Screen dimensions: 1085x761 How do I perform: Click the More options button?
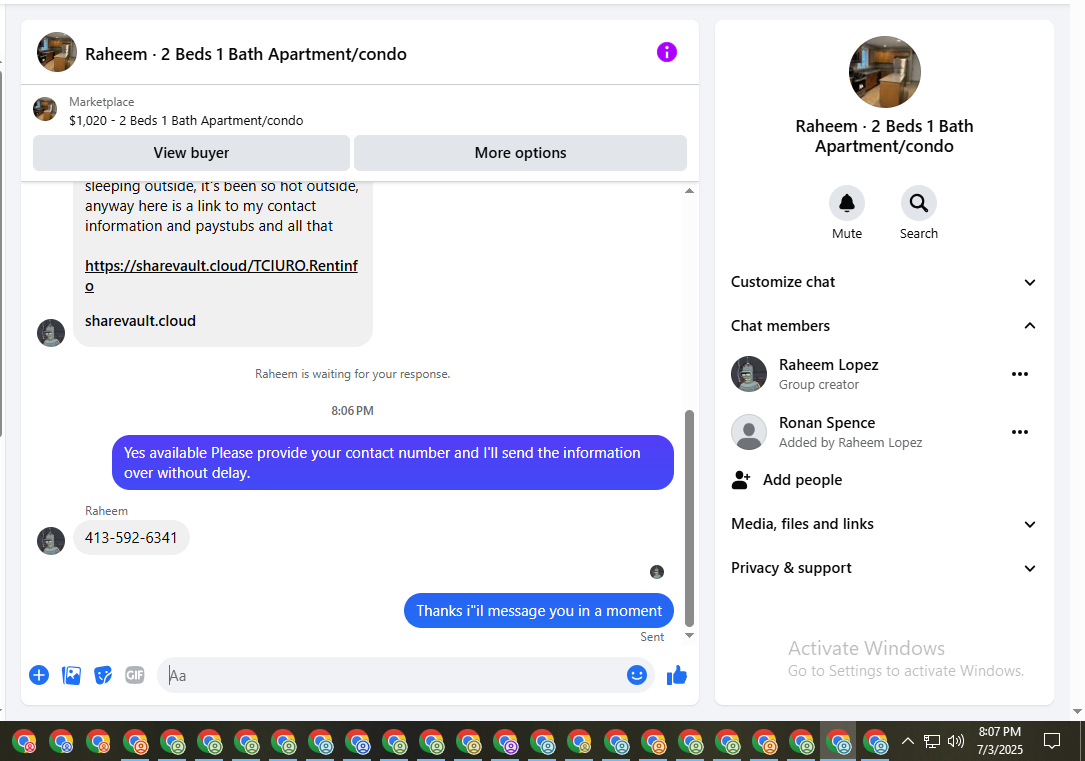pos(520,153)
